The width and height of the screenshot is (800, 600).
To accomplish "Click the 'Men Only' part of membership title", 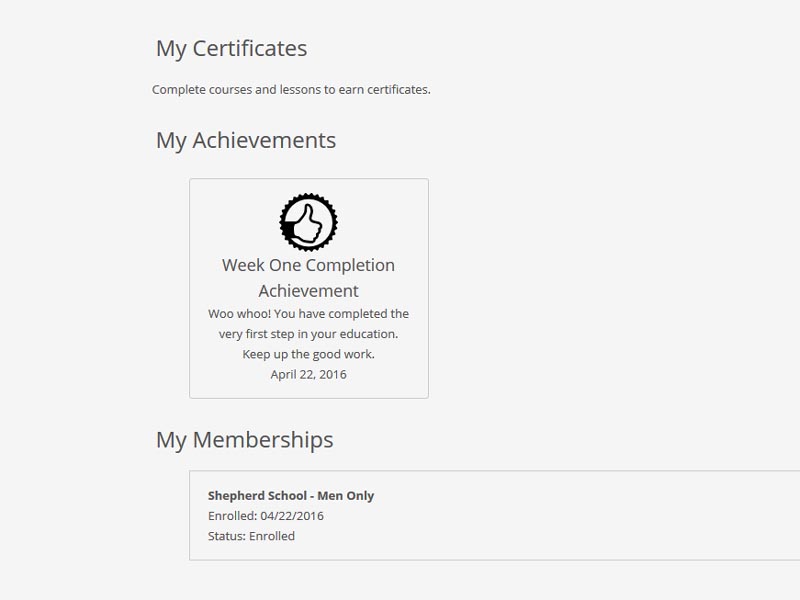I will [345, 495].
